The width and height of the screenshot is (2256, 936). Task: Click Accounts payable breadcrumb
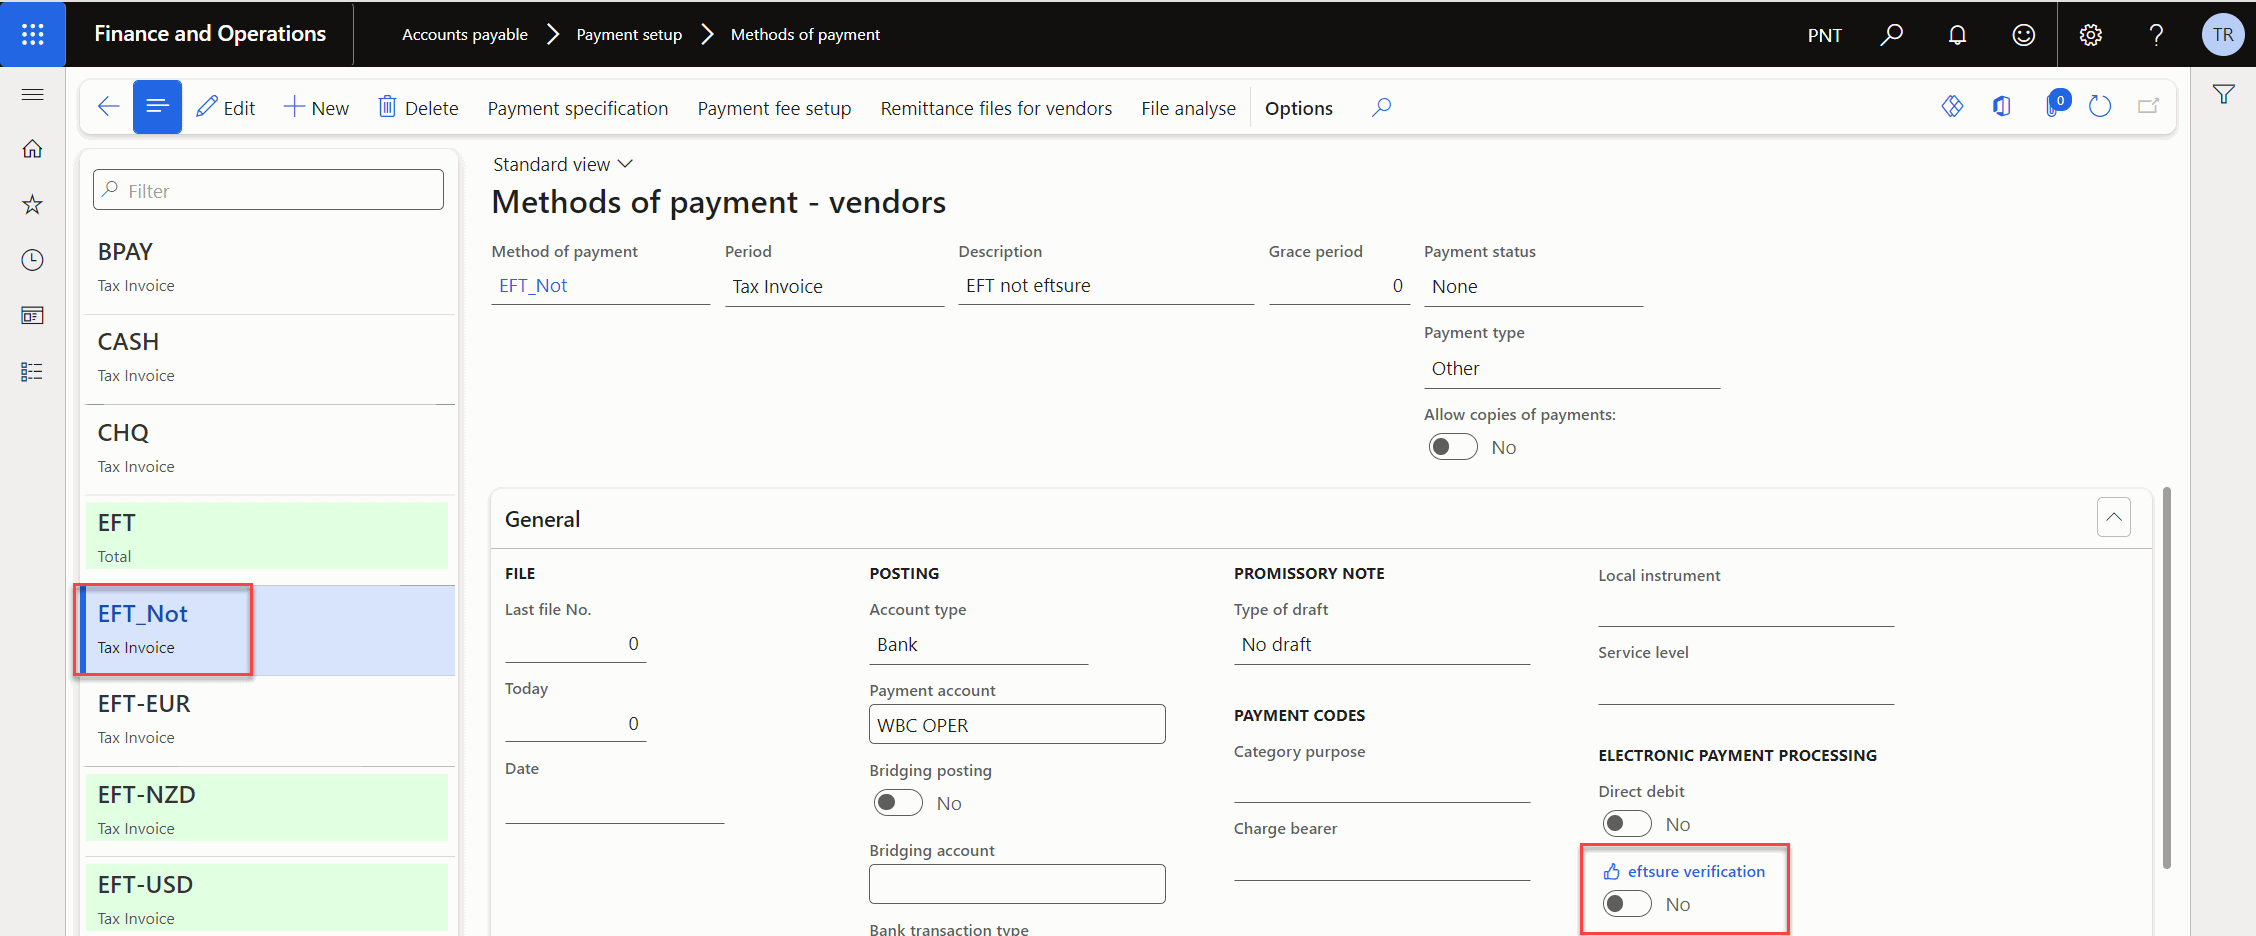pyautogui.click(x=465, y=34)
